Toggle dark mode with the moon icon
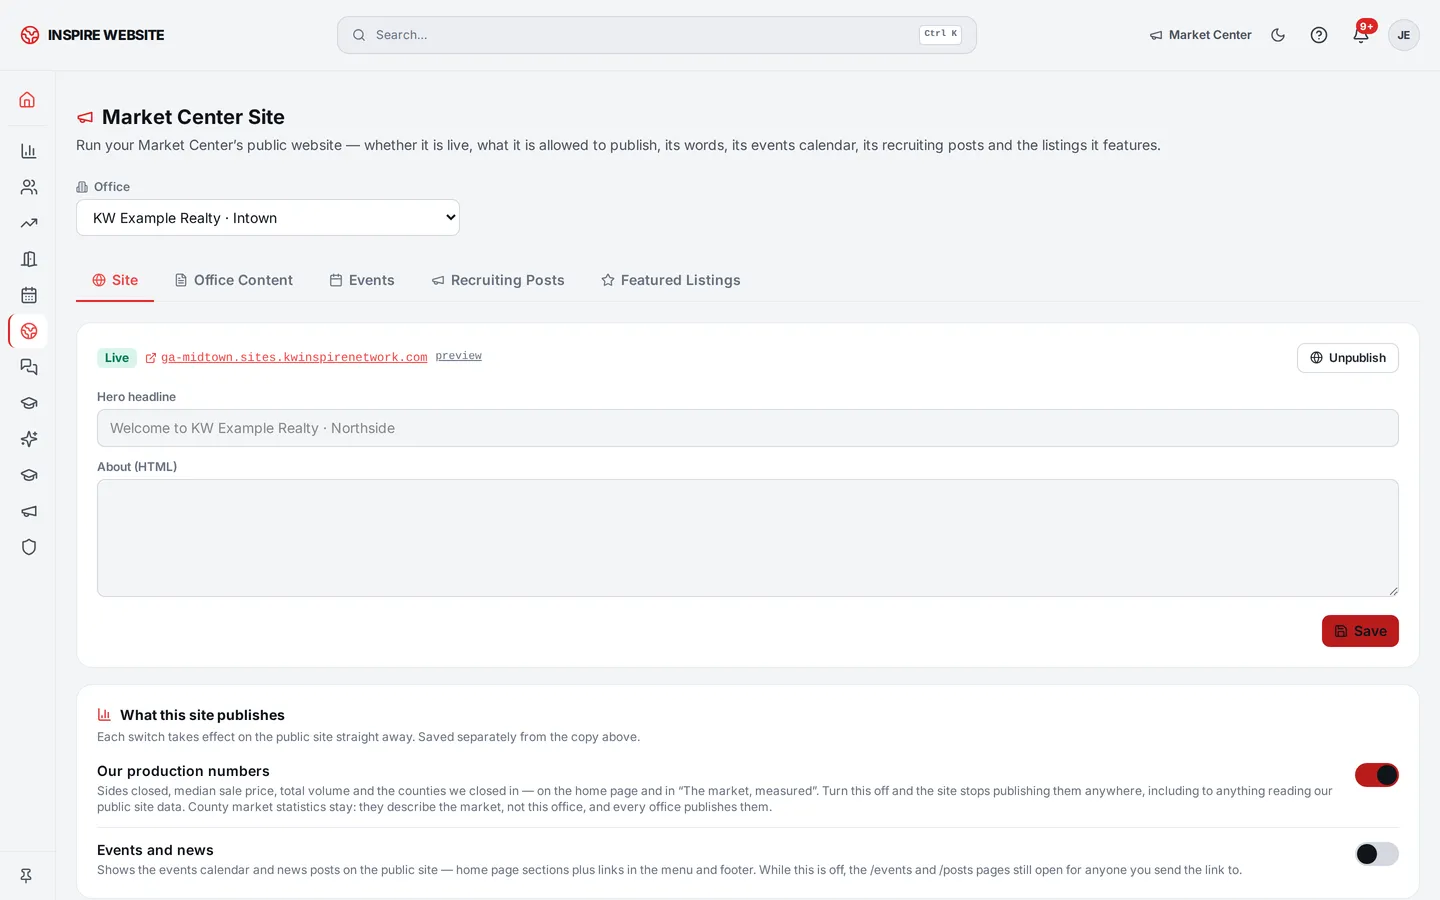Viewport: 1440px width, 900px height. [1278, 35]
